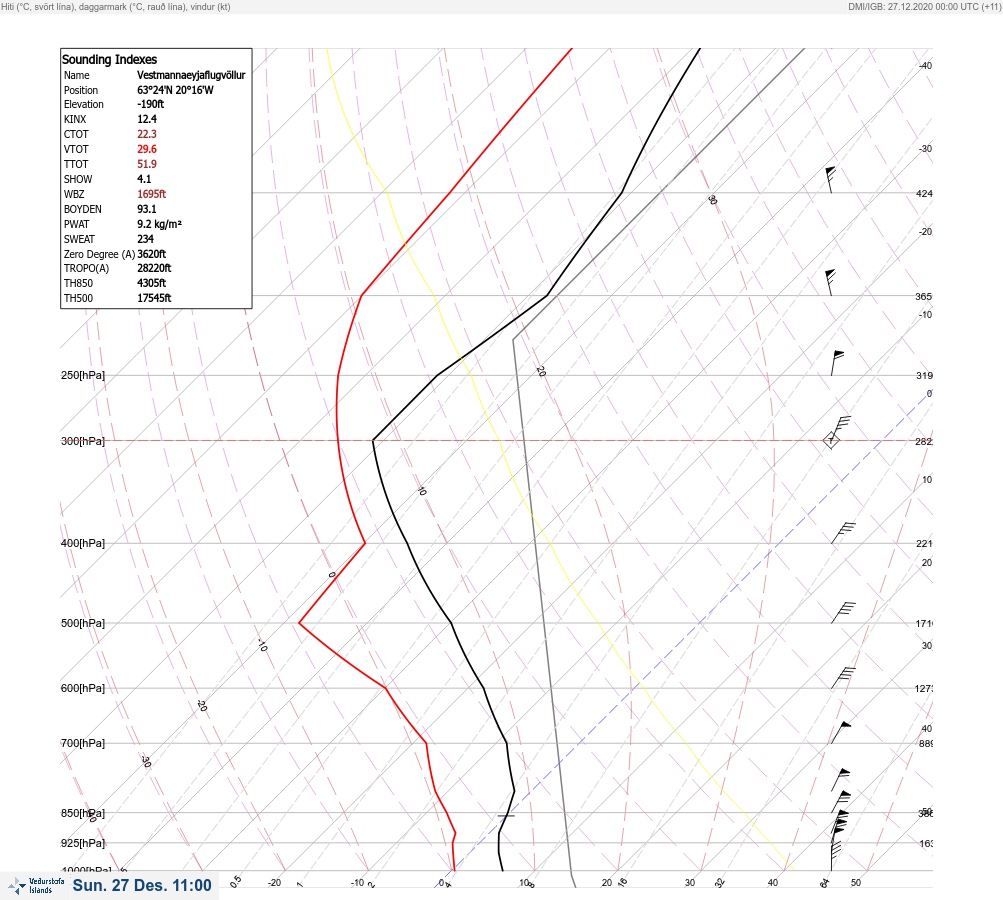
Task: Click the diamond wind marker at 300 hPa
Action: click(831, 440)
